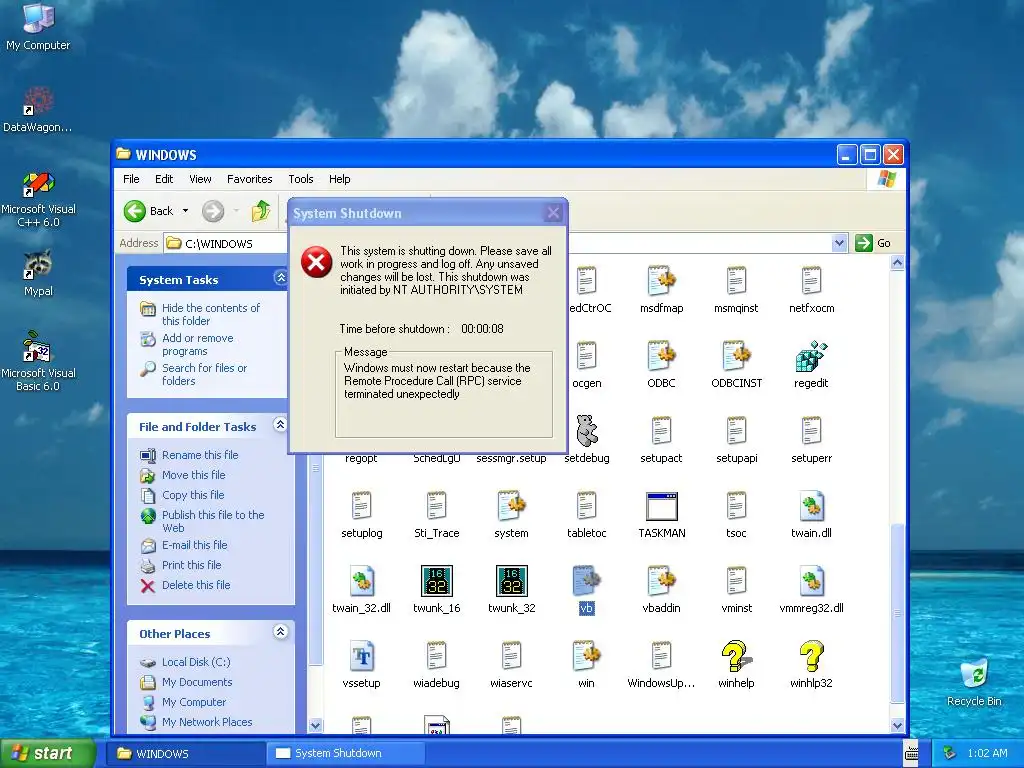
Task: Click left task pane scroll down arrow
Action: coord(315,725)
